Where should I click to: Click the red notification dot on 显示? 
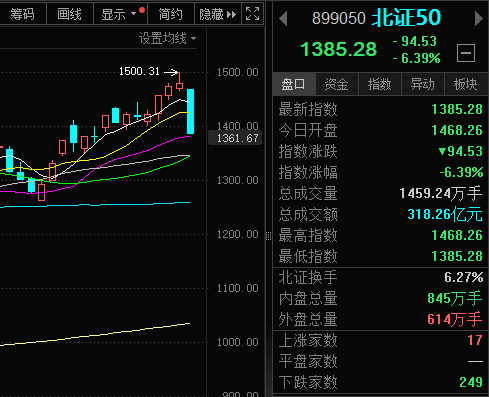(142, 10)
